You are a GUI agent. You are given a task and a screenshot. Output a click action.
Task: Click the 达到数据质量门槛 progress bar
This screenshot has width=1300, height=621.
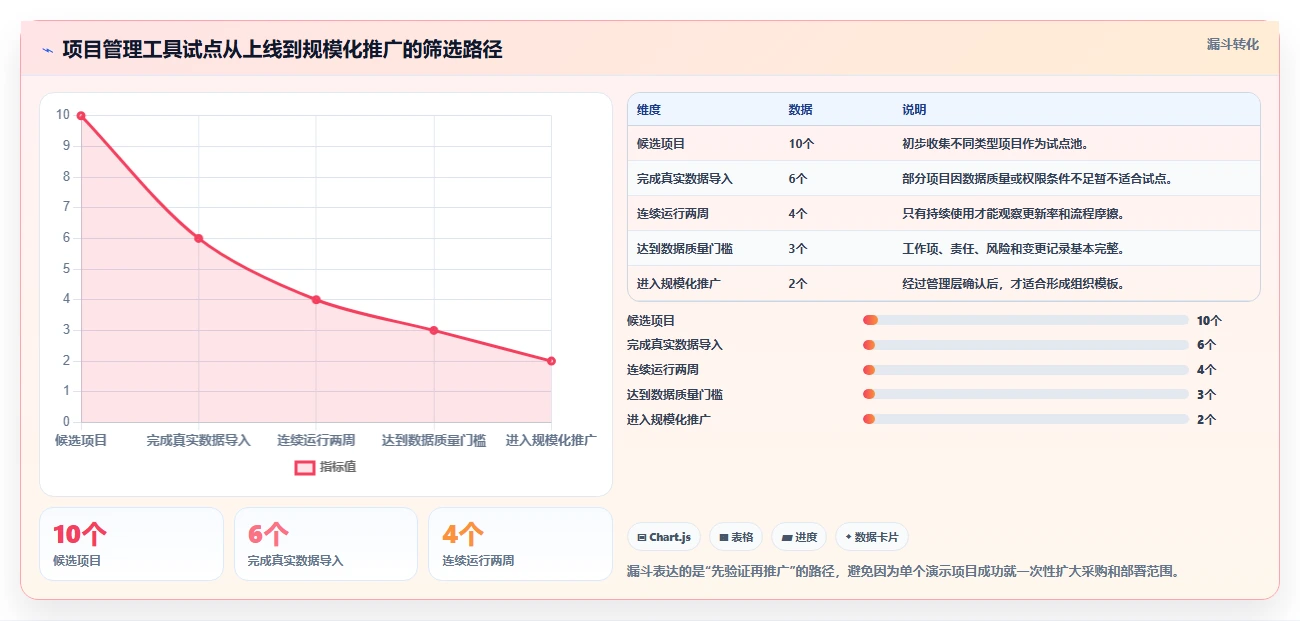(x=1025, y=395)
